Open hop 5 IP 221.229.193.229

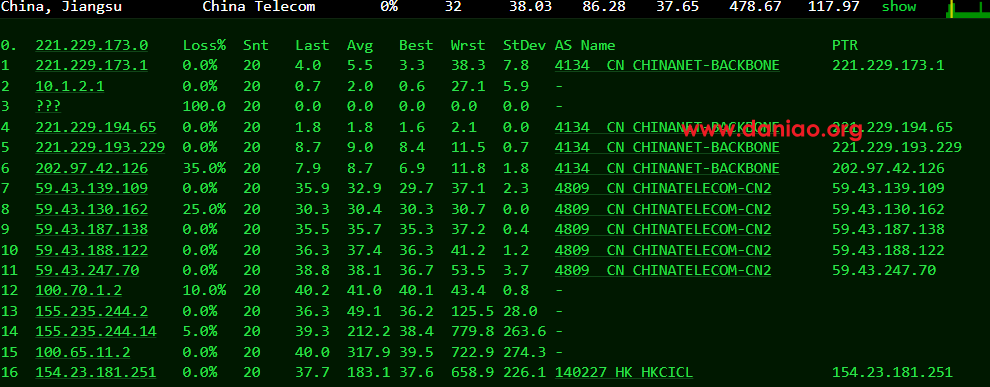click(x=100, y=148)
